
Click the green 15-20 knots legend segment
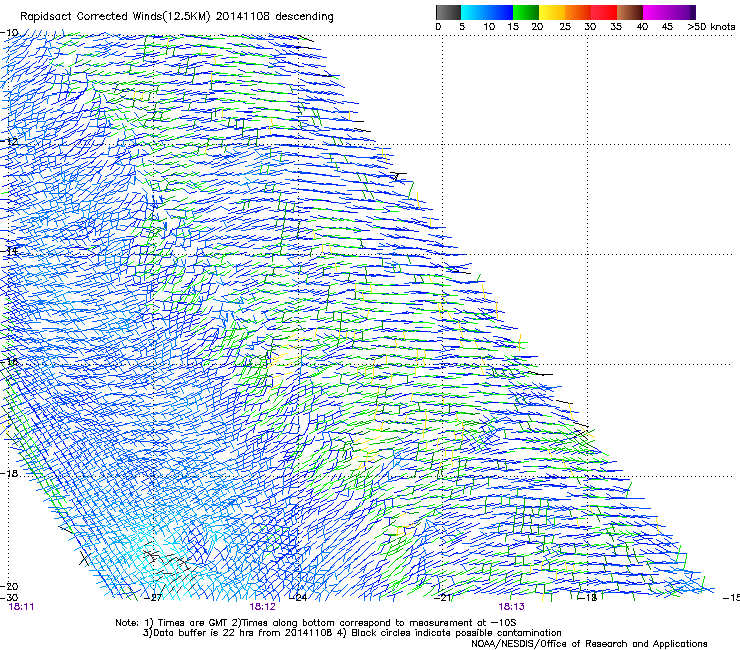[526, 12]
